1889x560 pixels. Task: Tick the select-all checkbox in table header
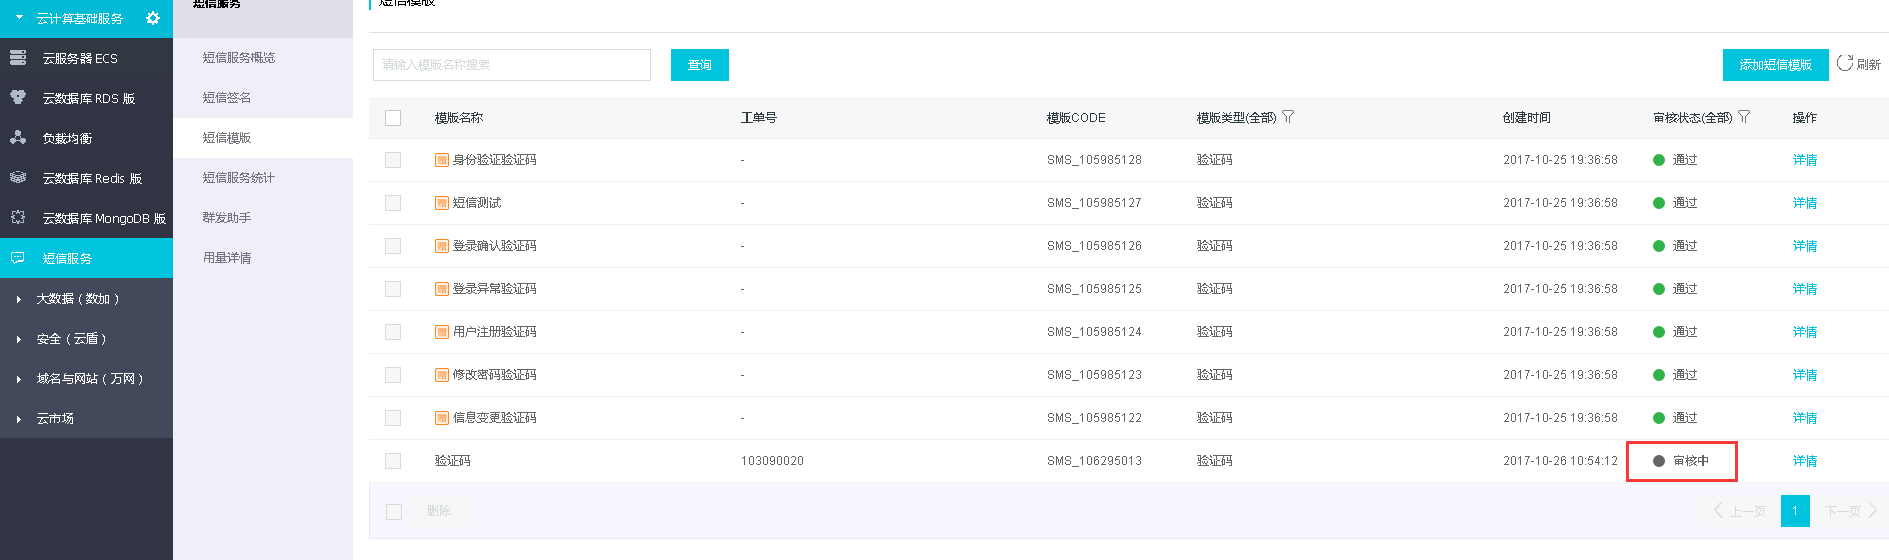393,118
